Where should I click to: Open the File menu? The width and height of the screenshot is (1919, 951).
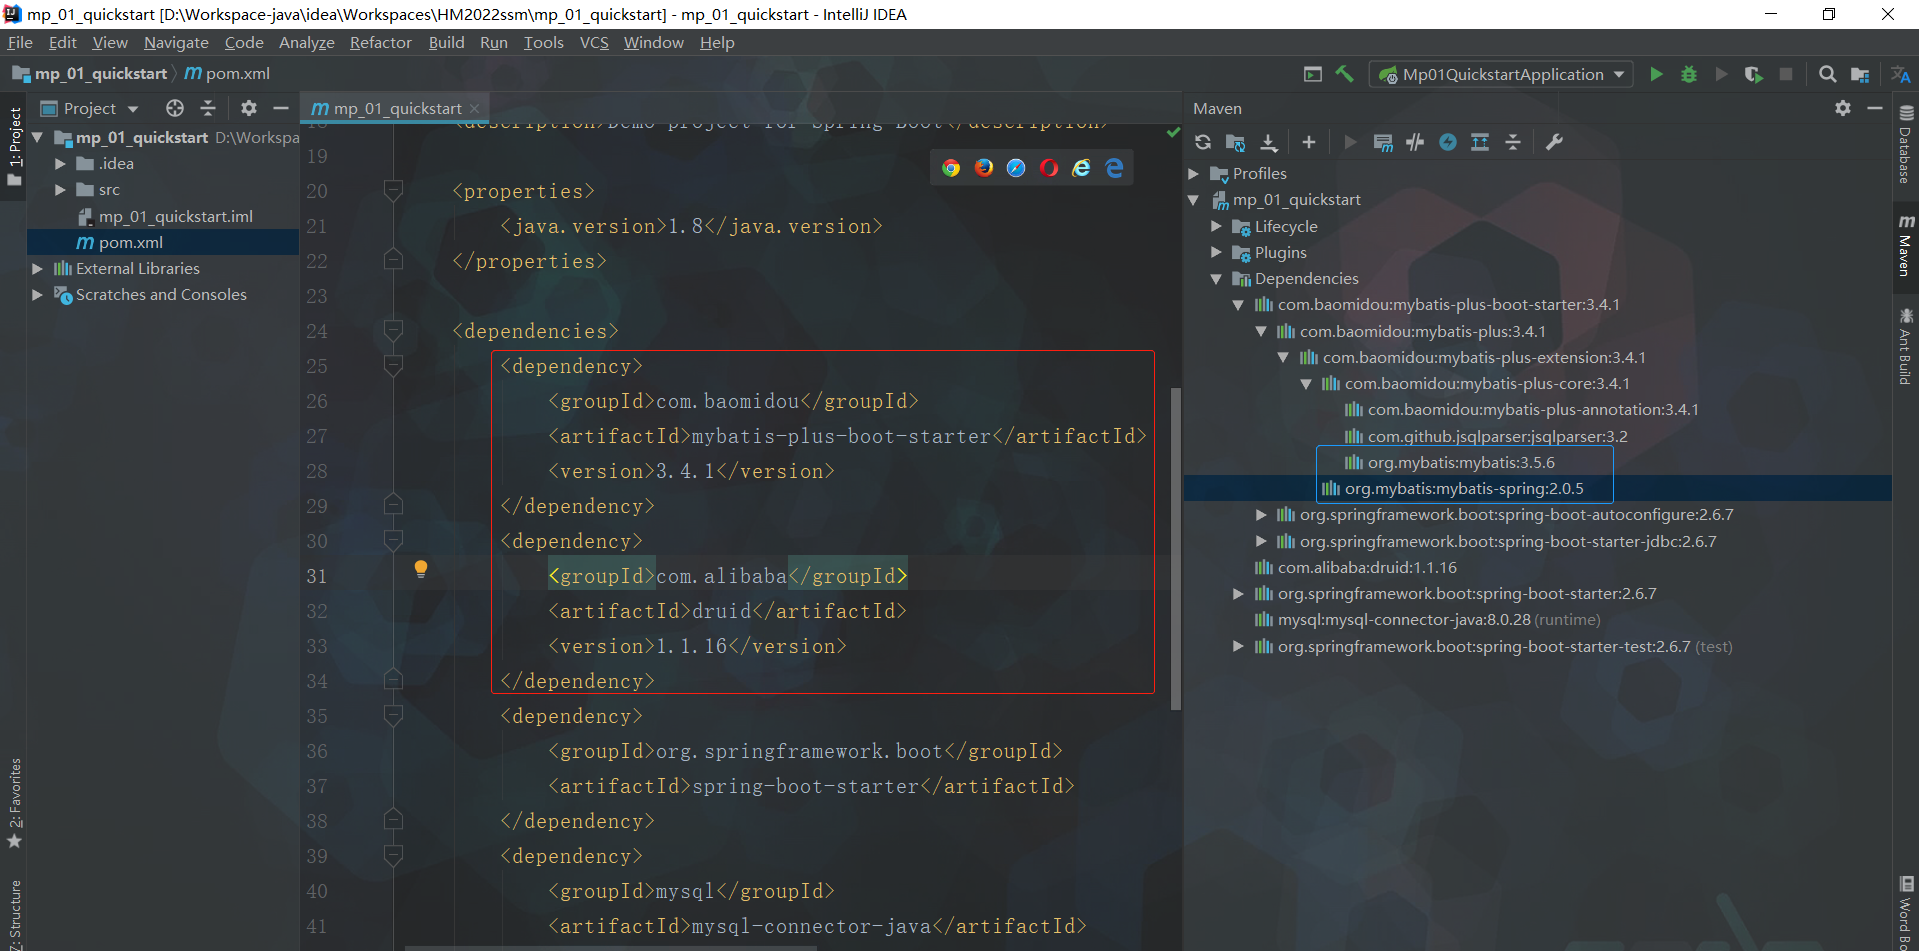click(20, 42)
